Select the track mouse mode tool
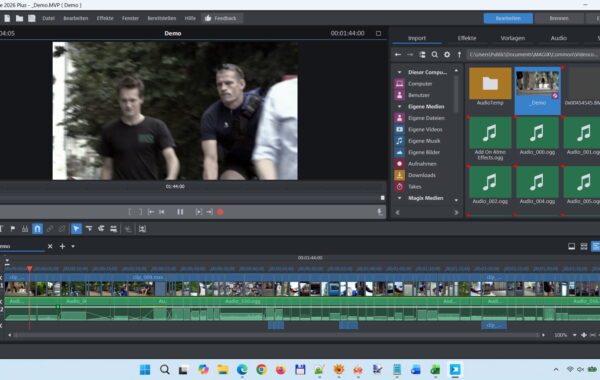The width and height of the screenshot is (600, 380). pyautogui.click(x=89, y=229)
